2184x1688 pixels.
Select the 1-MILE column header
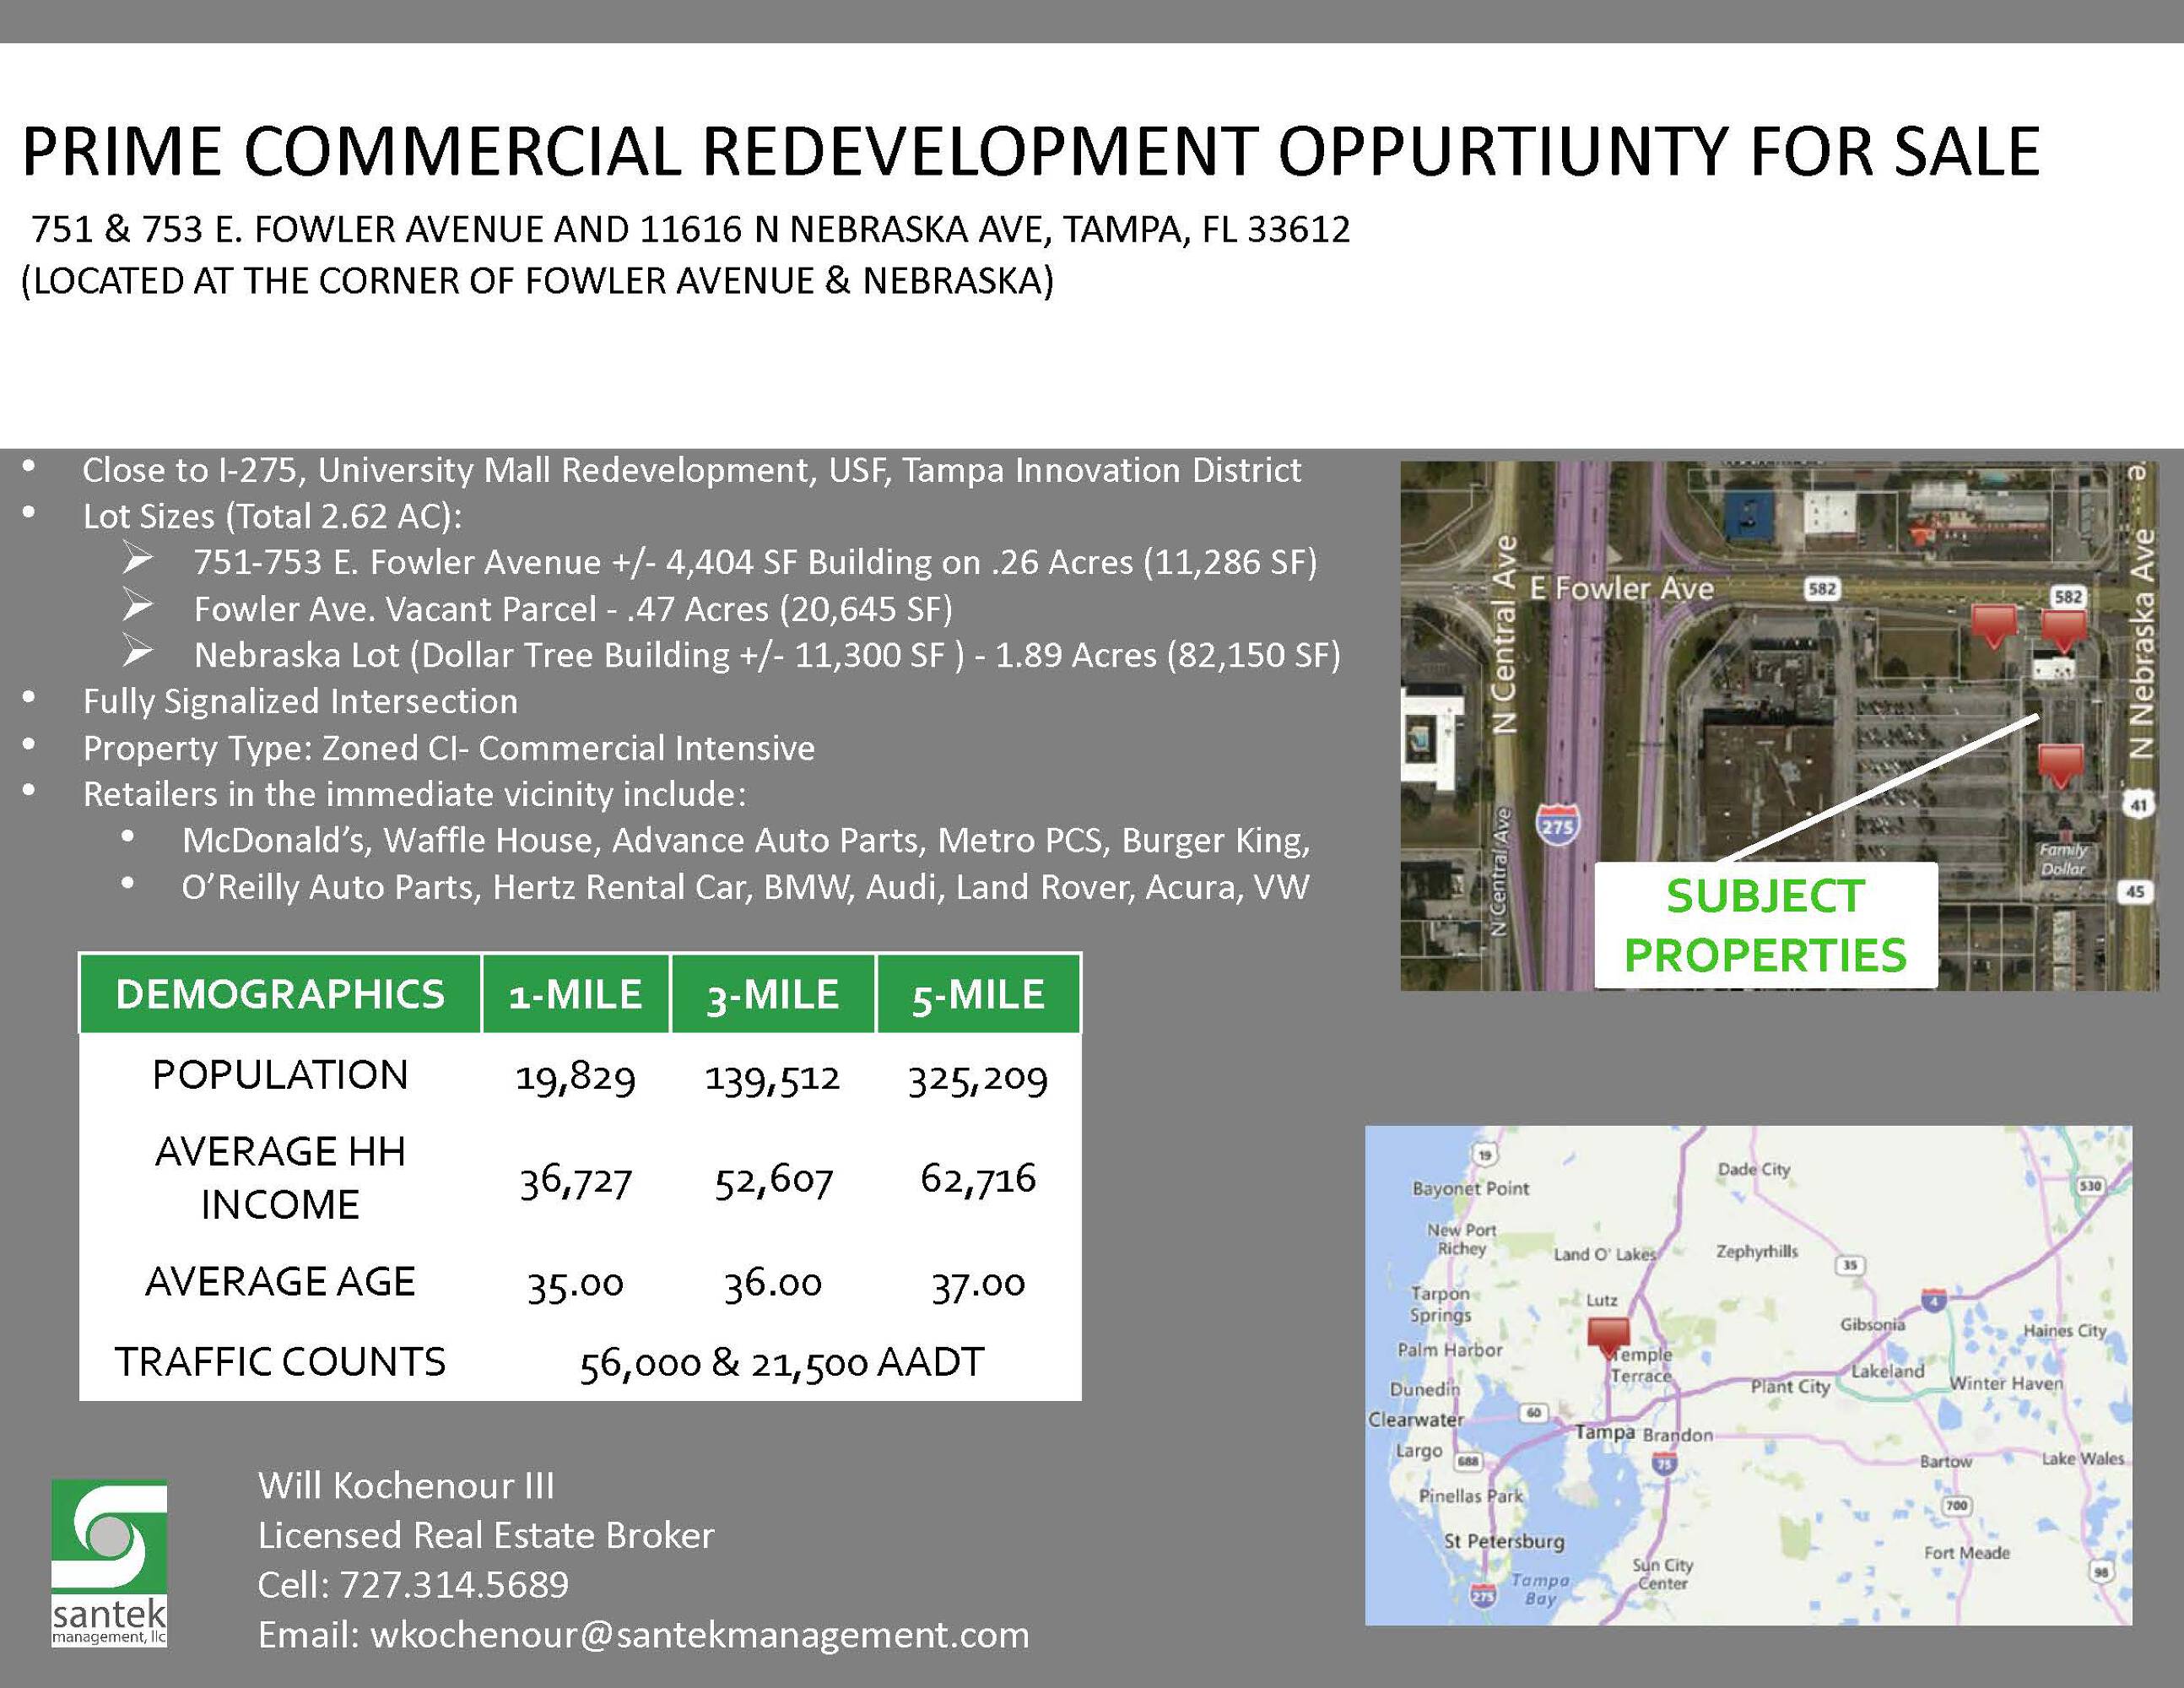pos(575,994)
